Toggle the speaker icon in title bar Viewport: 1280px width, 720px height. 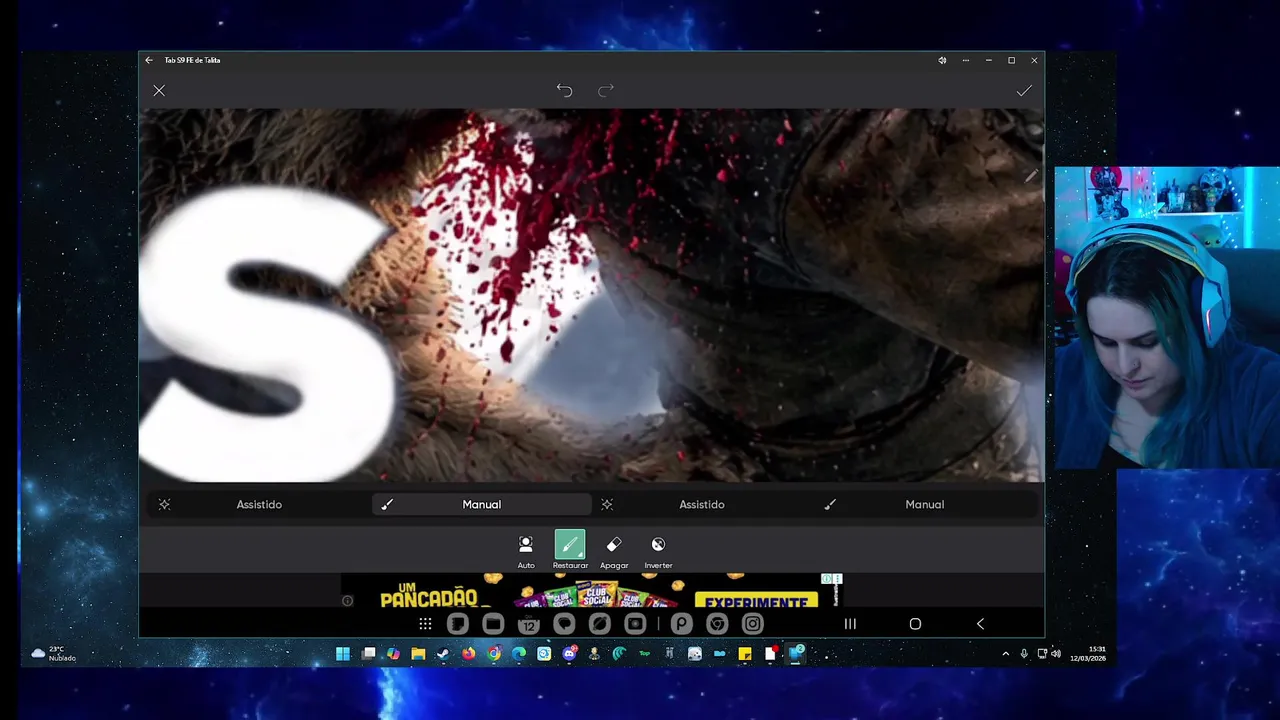[942, 60]
